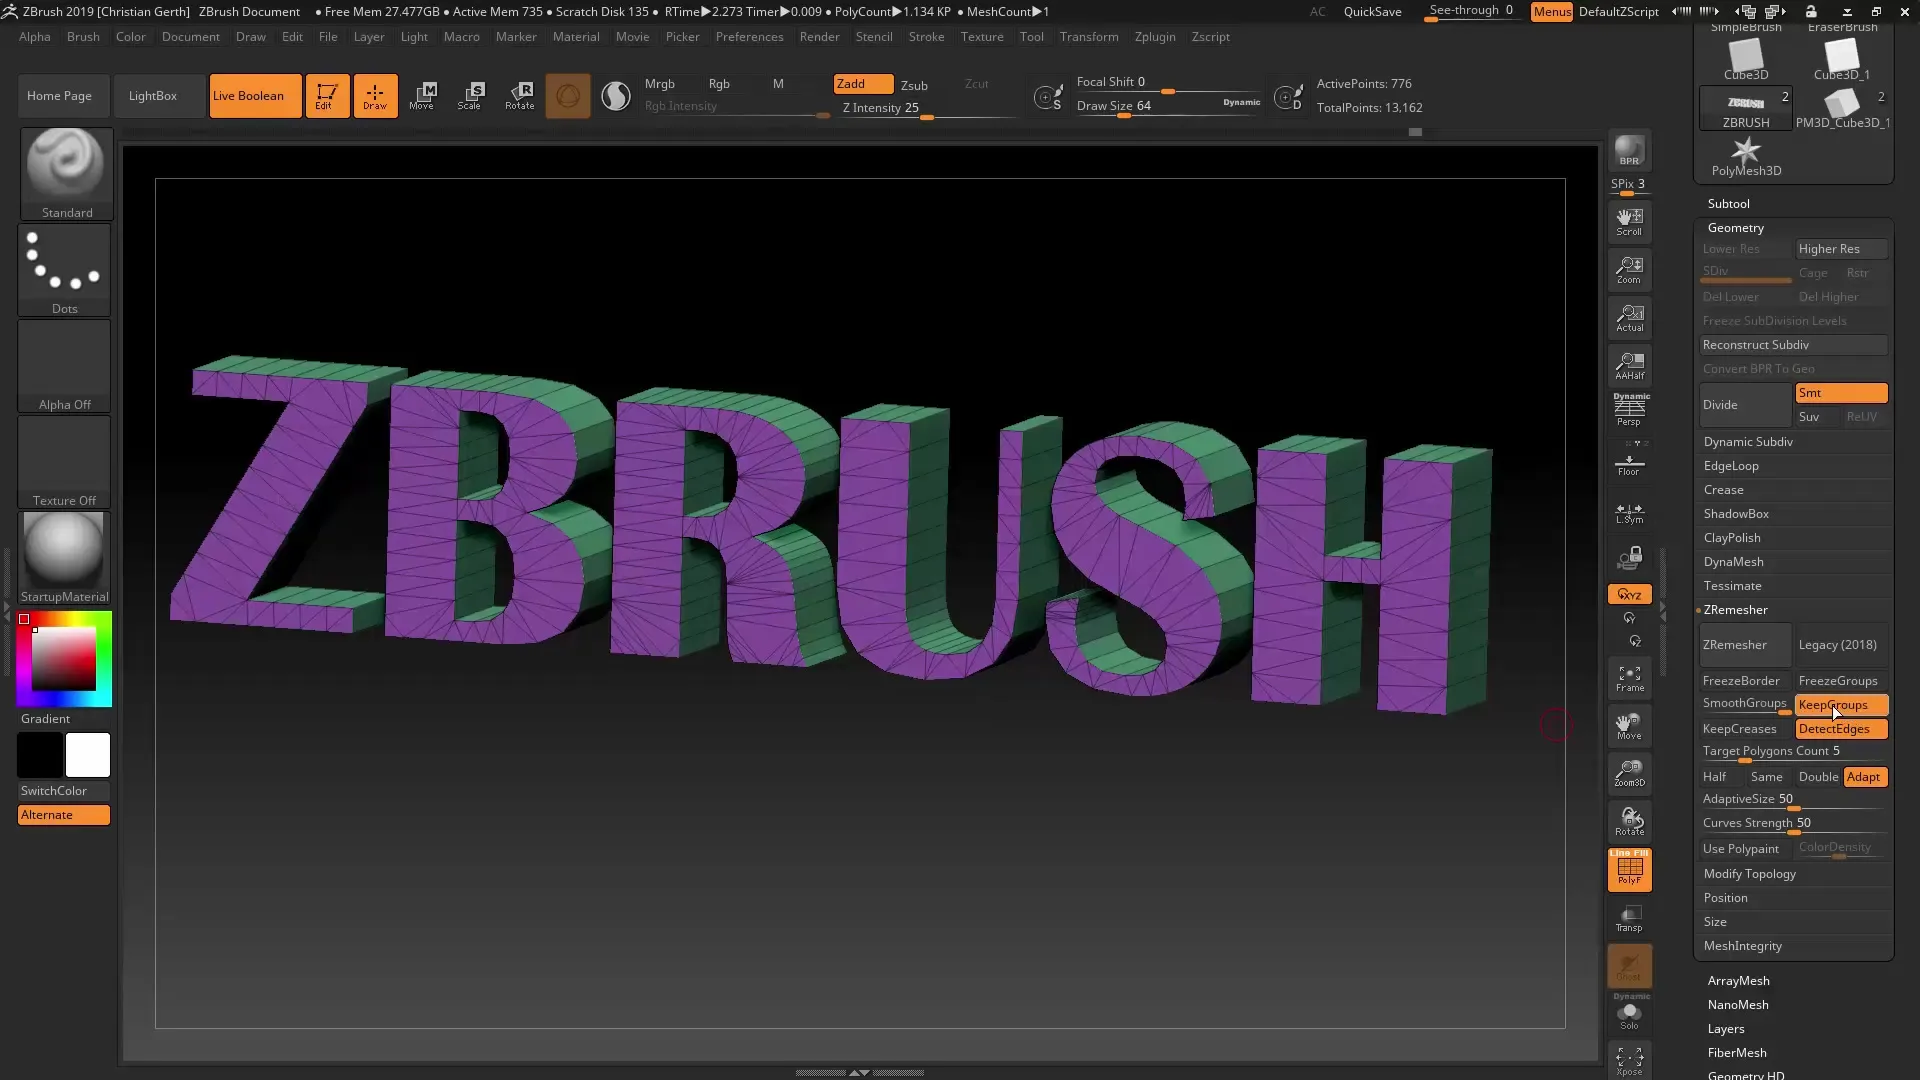Screen dimensions: 1920x1080
Task: Adjust the Draw Size slider
Action: point(1168,107)
